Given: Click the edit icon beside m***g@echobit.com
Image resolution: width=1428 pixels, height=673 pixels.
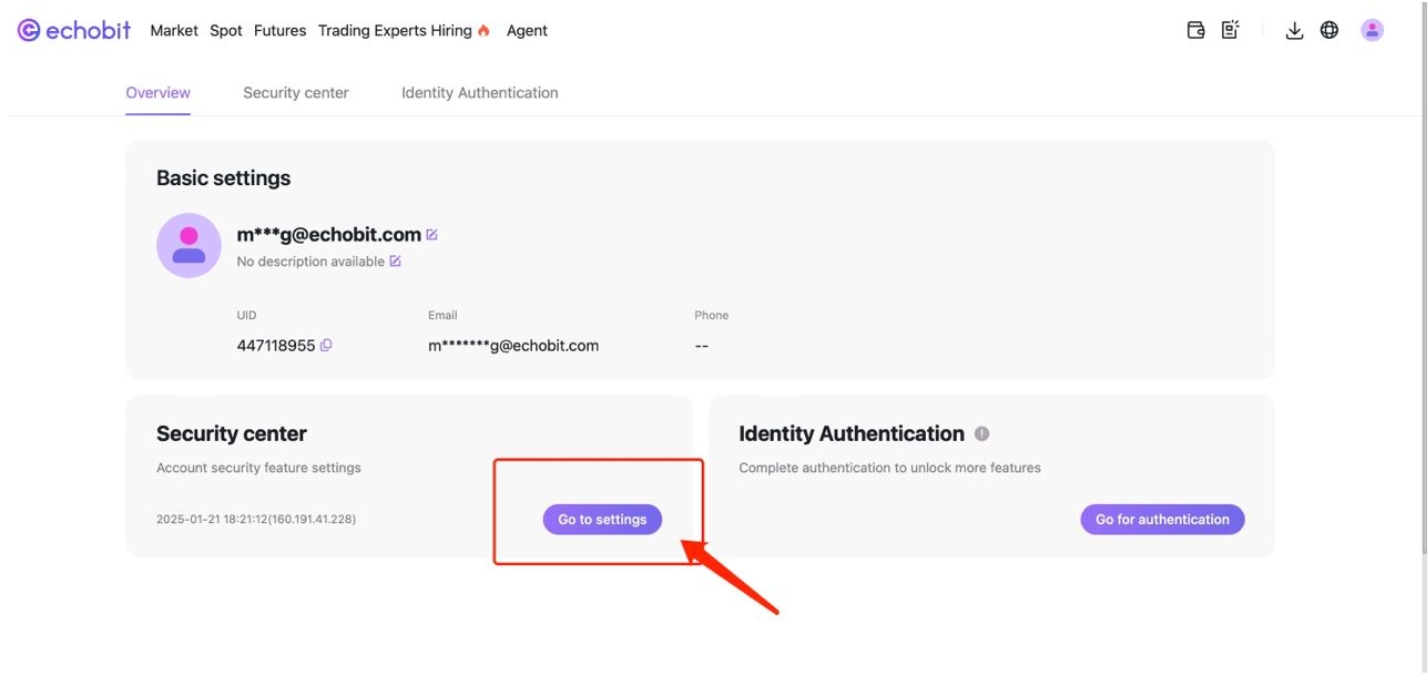Looking at the screenshot, I should tap(432, 235).
